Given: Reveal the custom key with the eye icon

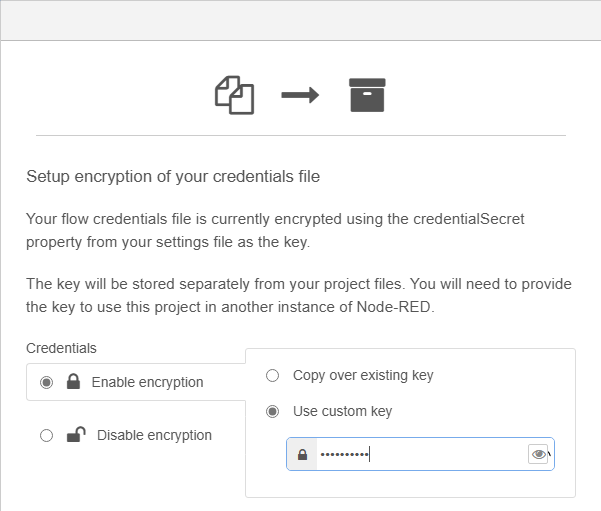Looking at the screenshot, I should coord(539,455).
